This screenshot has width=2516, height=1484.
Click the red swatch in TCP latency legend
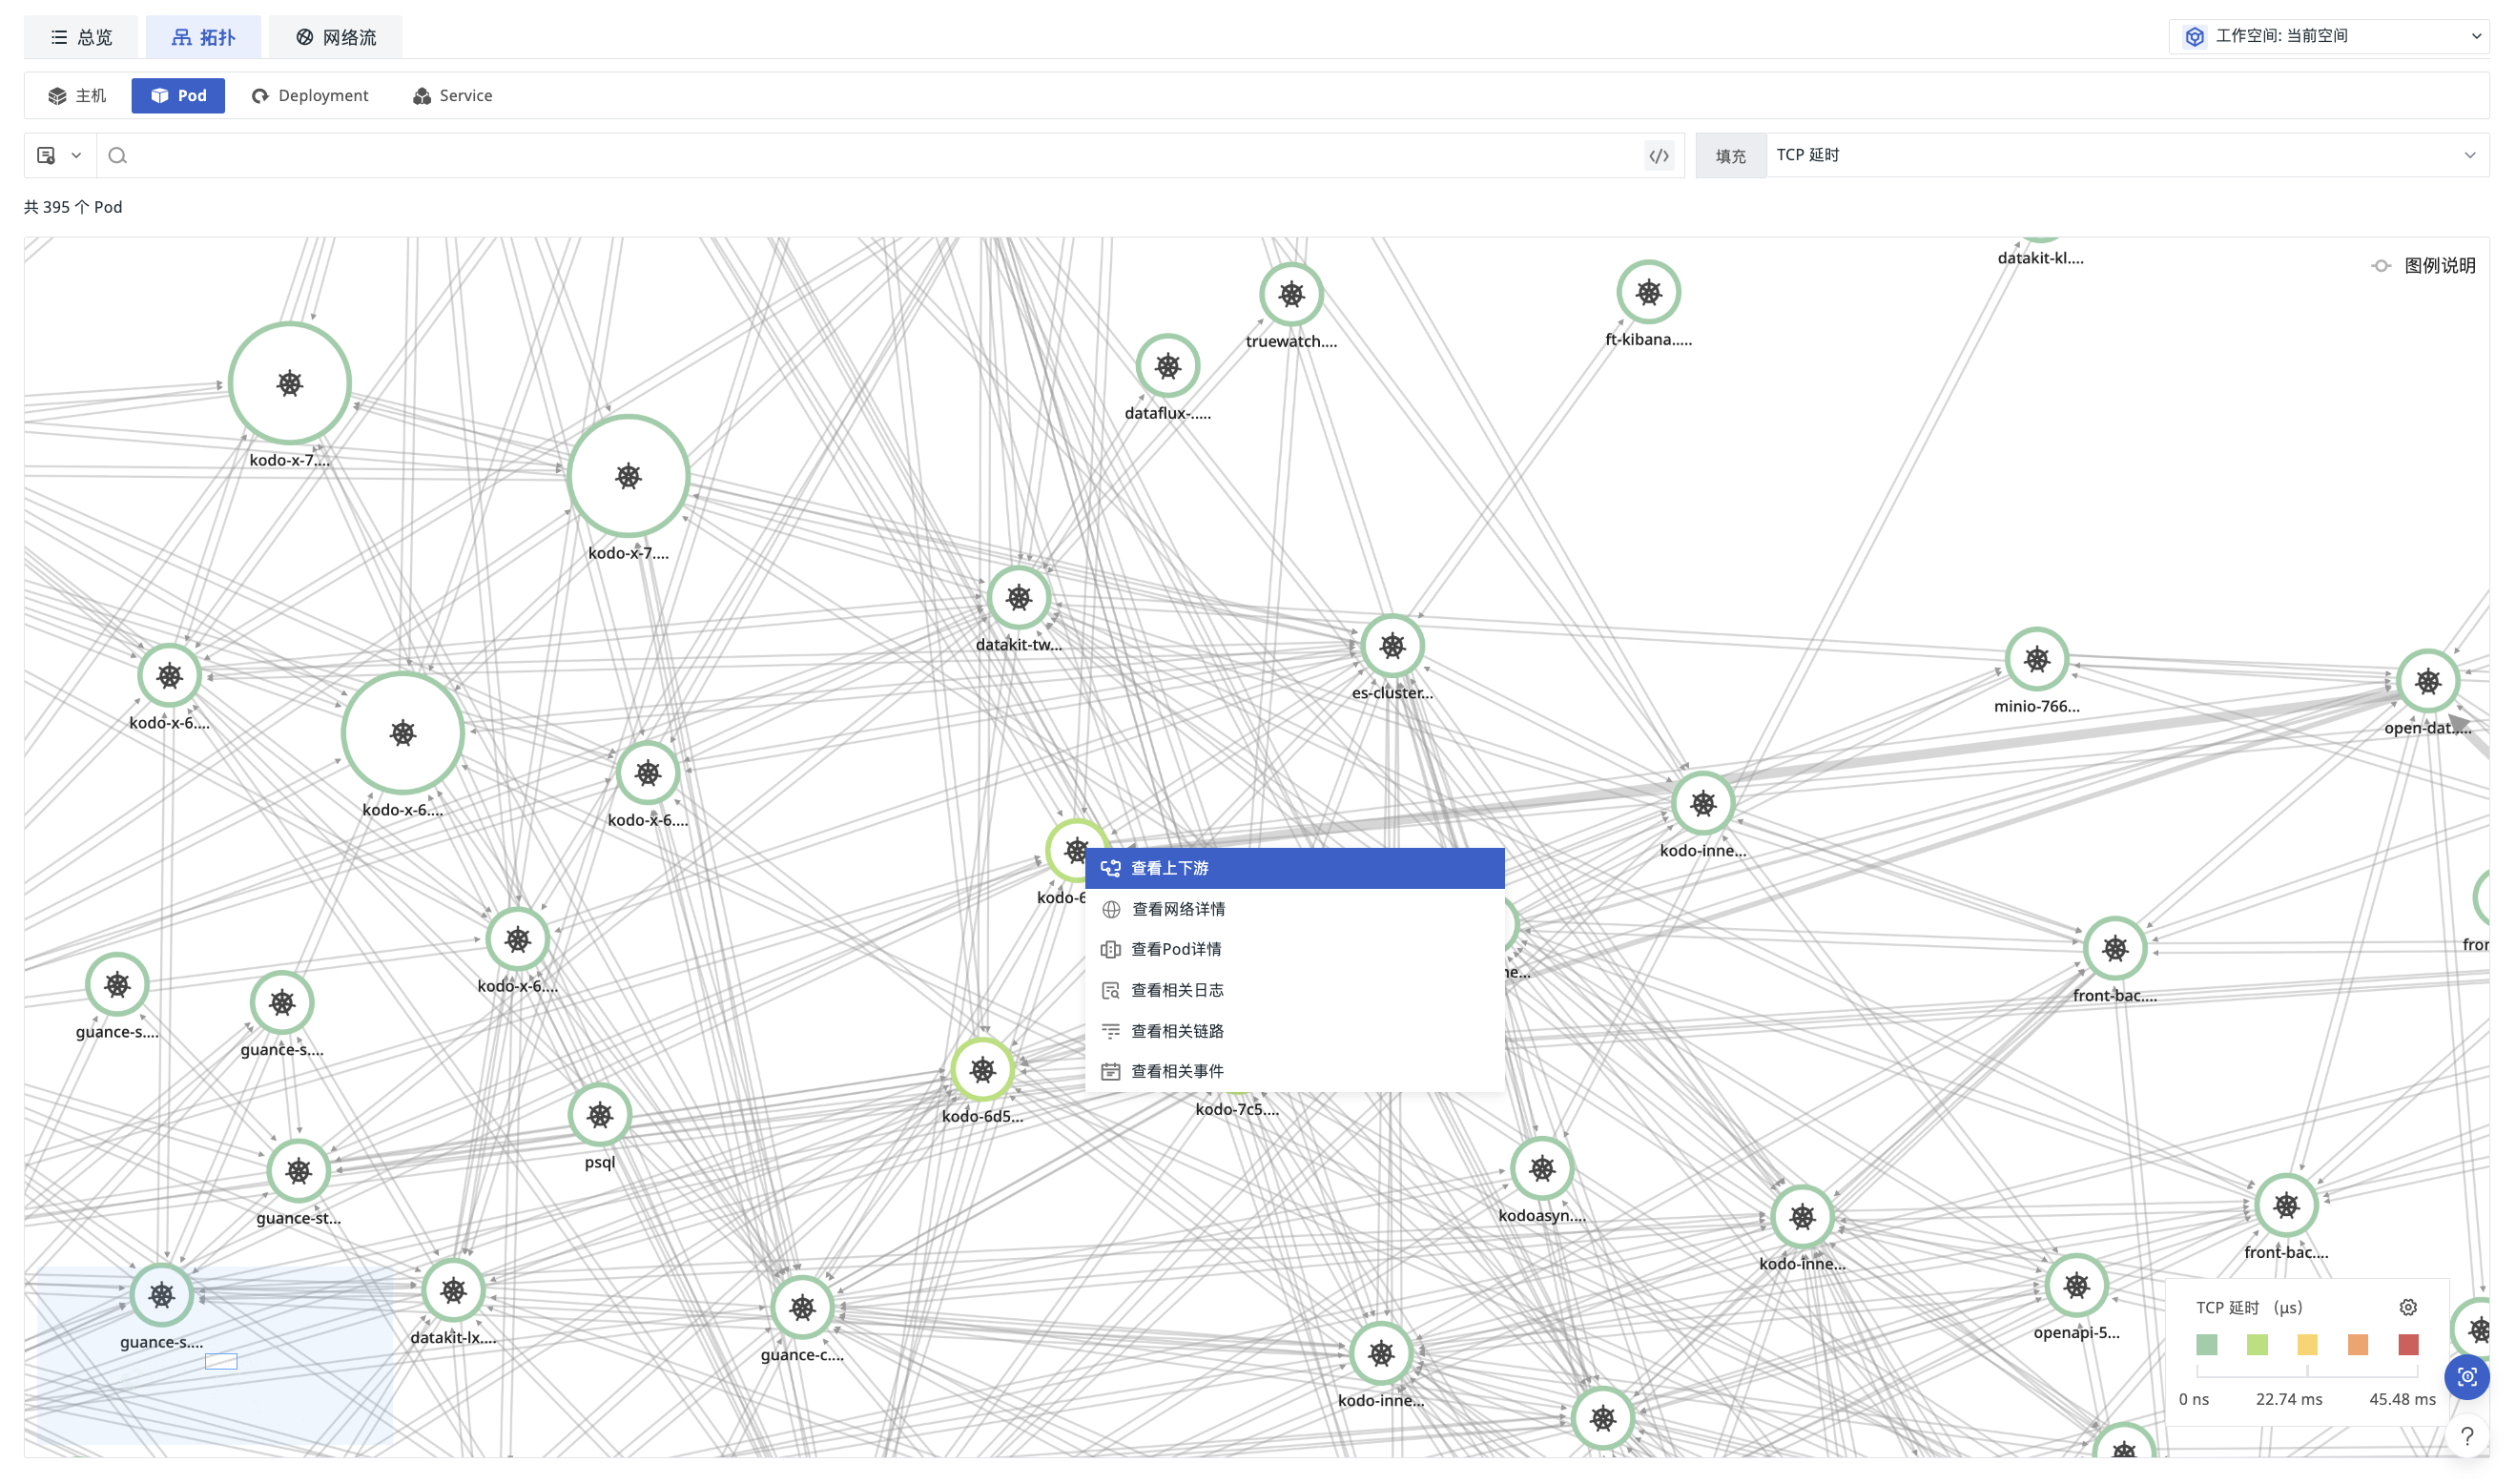coord(2407,1343)
